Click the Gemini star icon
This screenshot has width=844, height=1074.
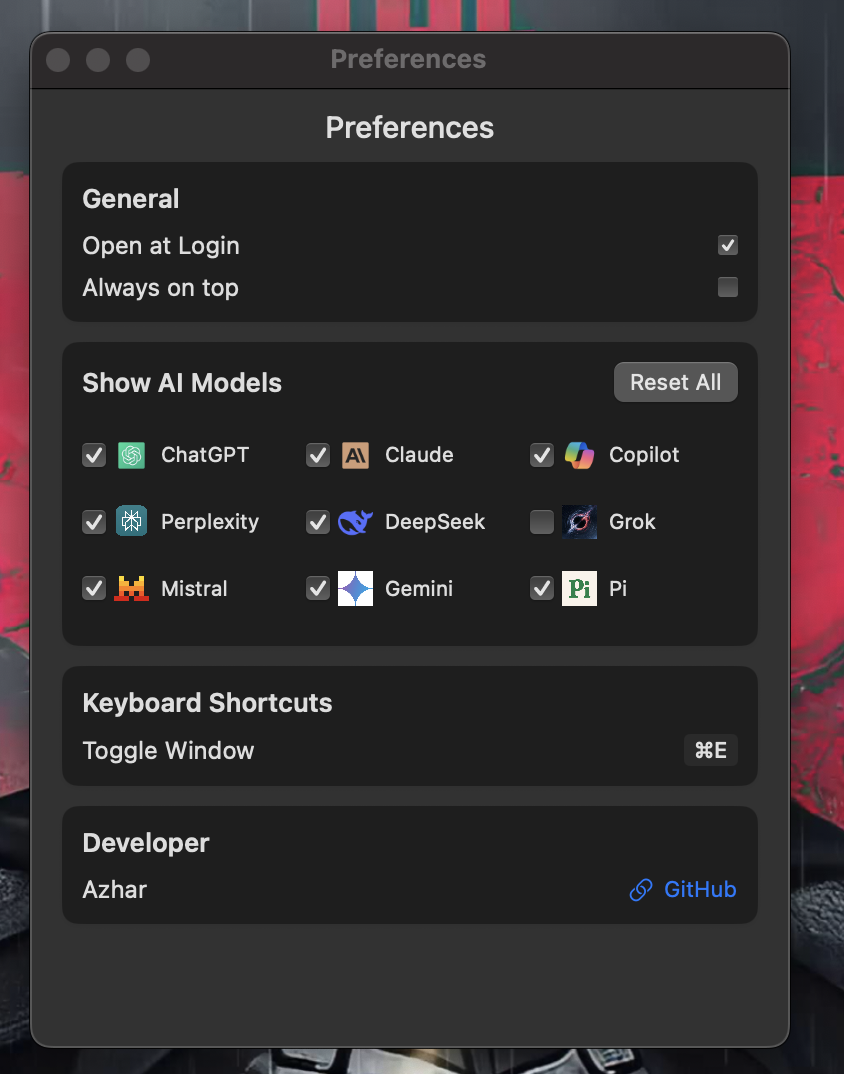click(x=356, y=588)
